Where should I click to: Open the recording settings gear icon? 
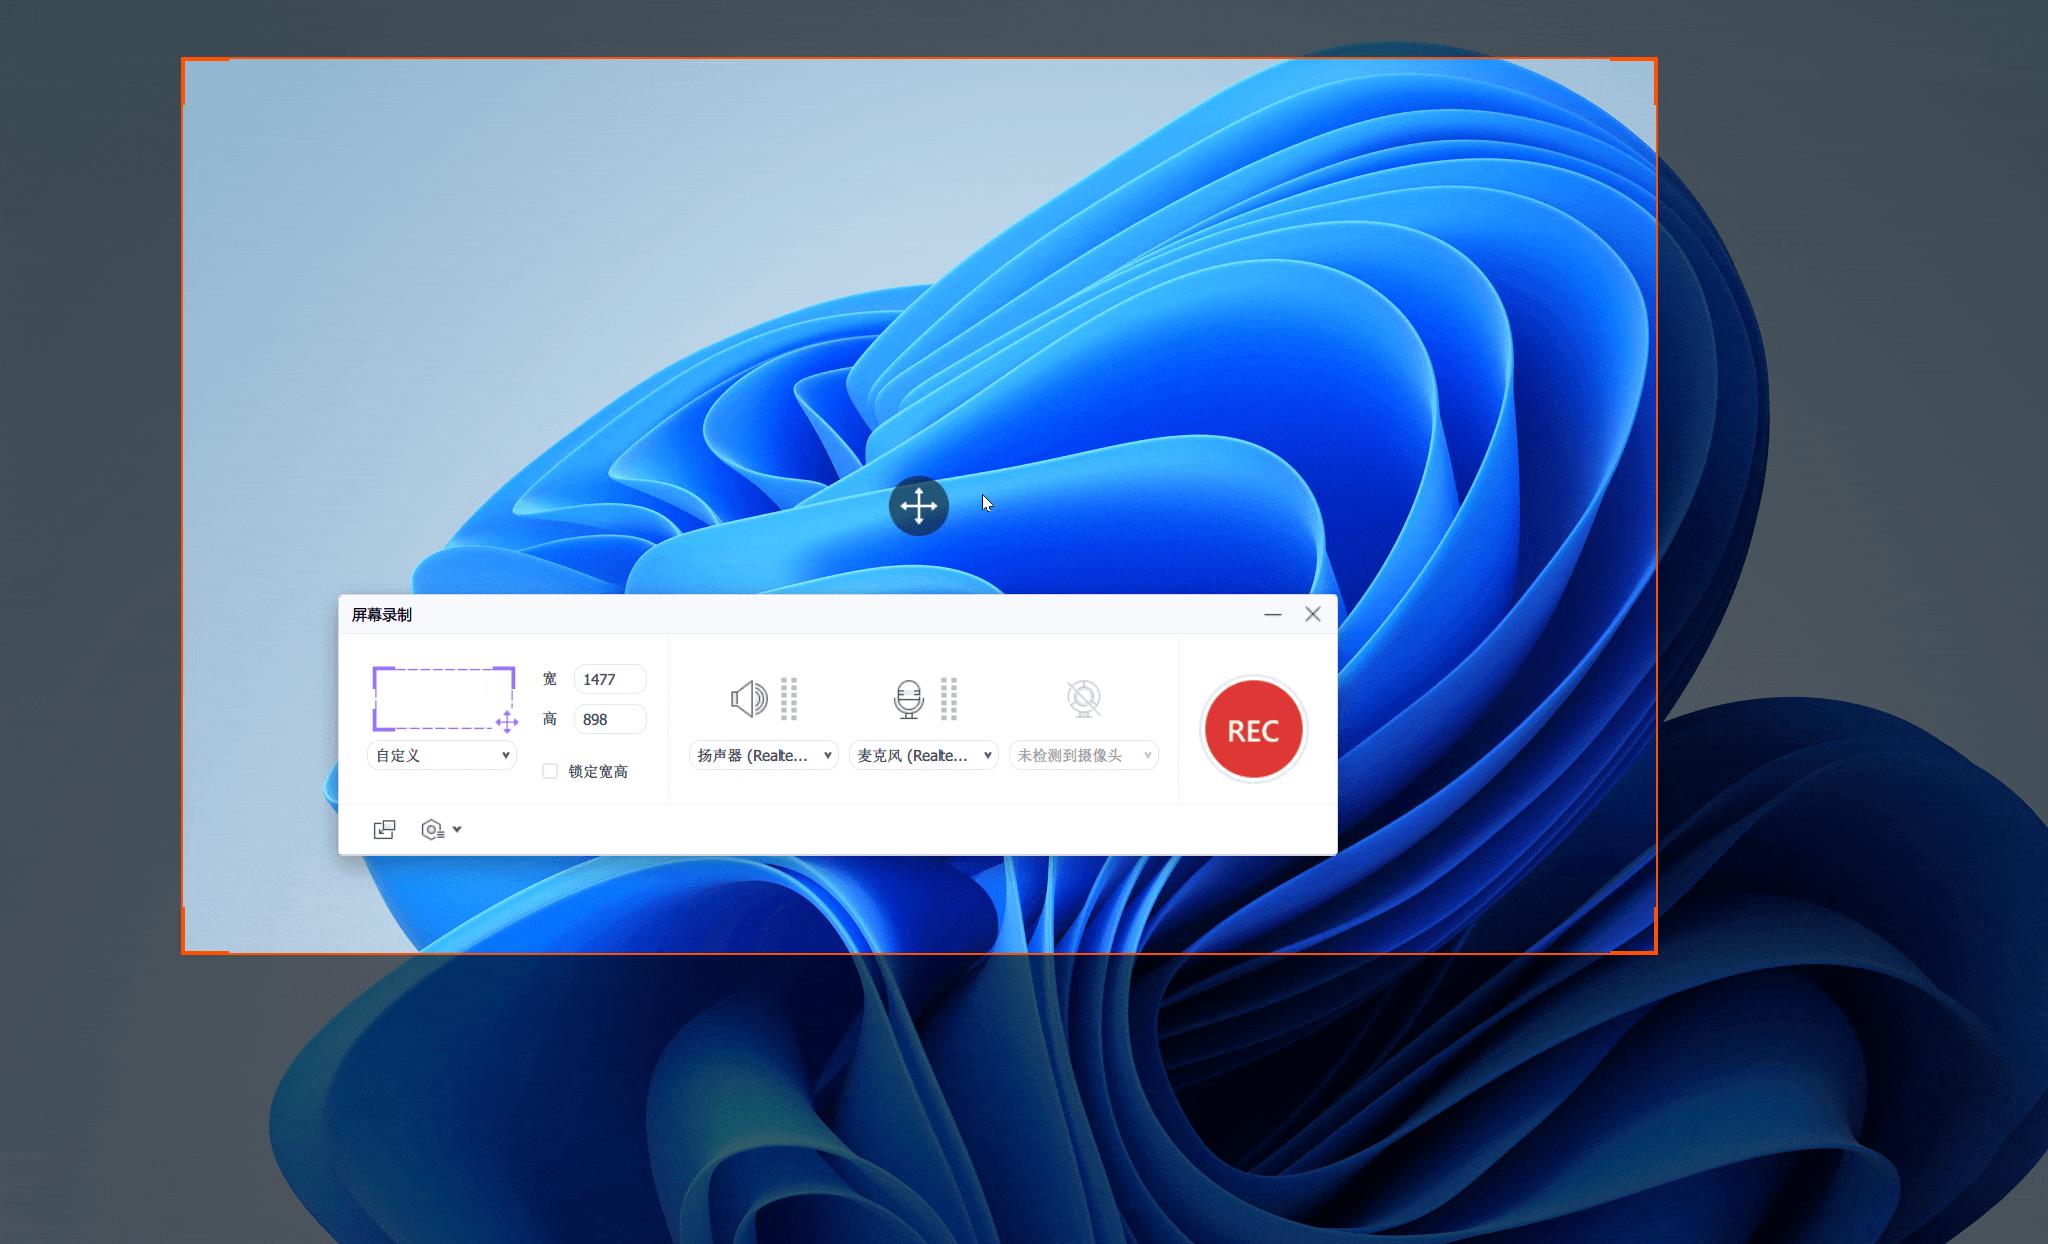(x=432, y=829)
